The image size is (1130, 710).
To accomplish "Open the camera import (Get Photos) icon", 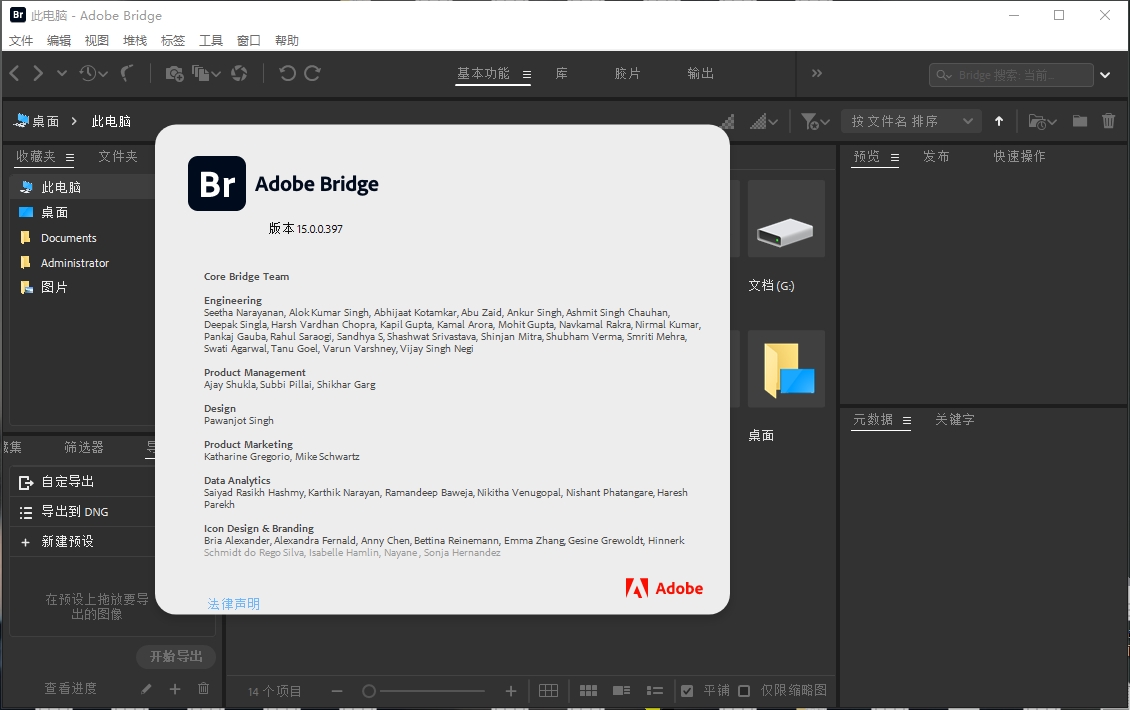I will point(176,73).
